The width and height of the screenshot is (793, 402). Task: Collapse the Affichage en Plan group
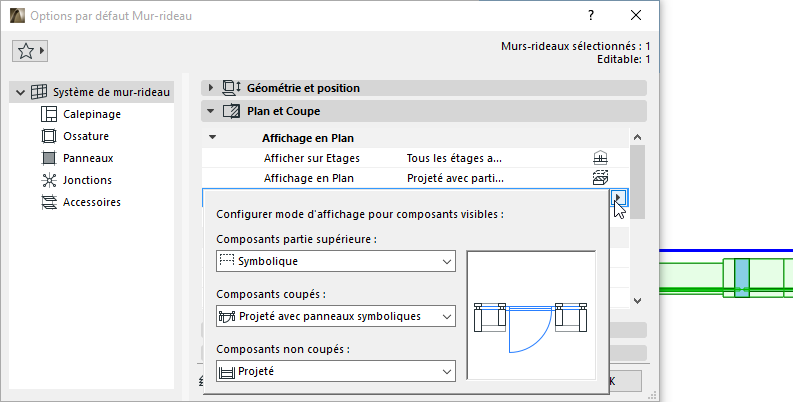212,138
